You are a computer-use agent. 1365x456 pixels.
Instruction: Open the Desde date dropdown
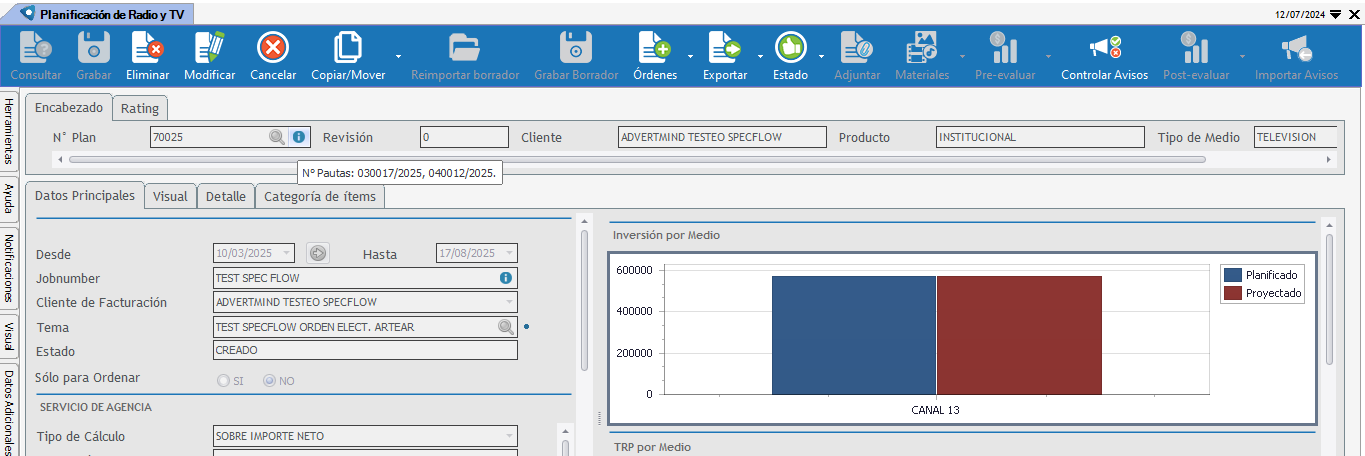288,254
